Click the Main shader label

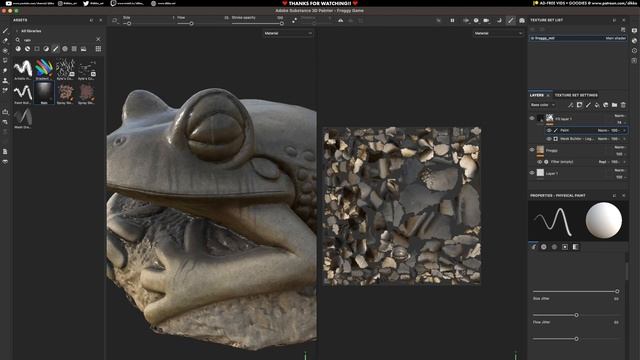coord(616,38)
